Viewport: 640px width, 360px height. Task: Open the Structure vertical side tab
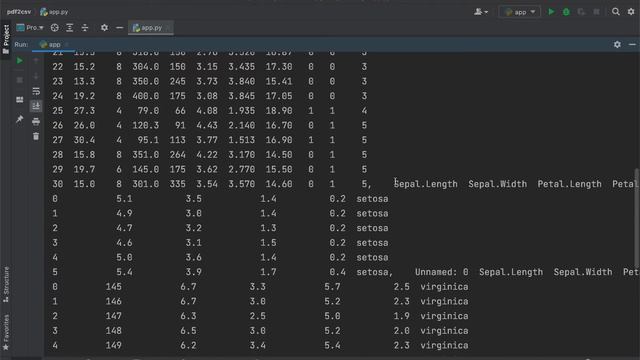[6, 284]
